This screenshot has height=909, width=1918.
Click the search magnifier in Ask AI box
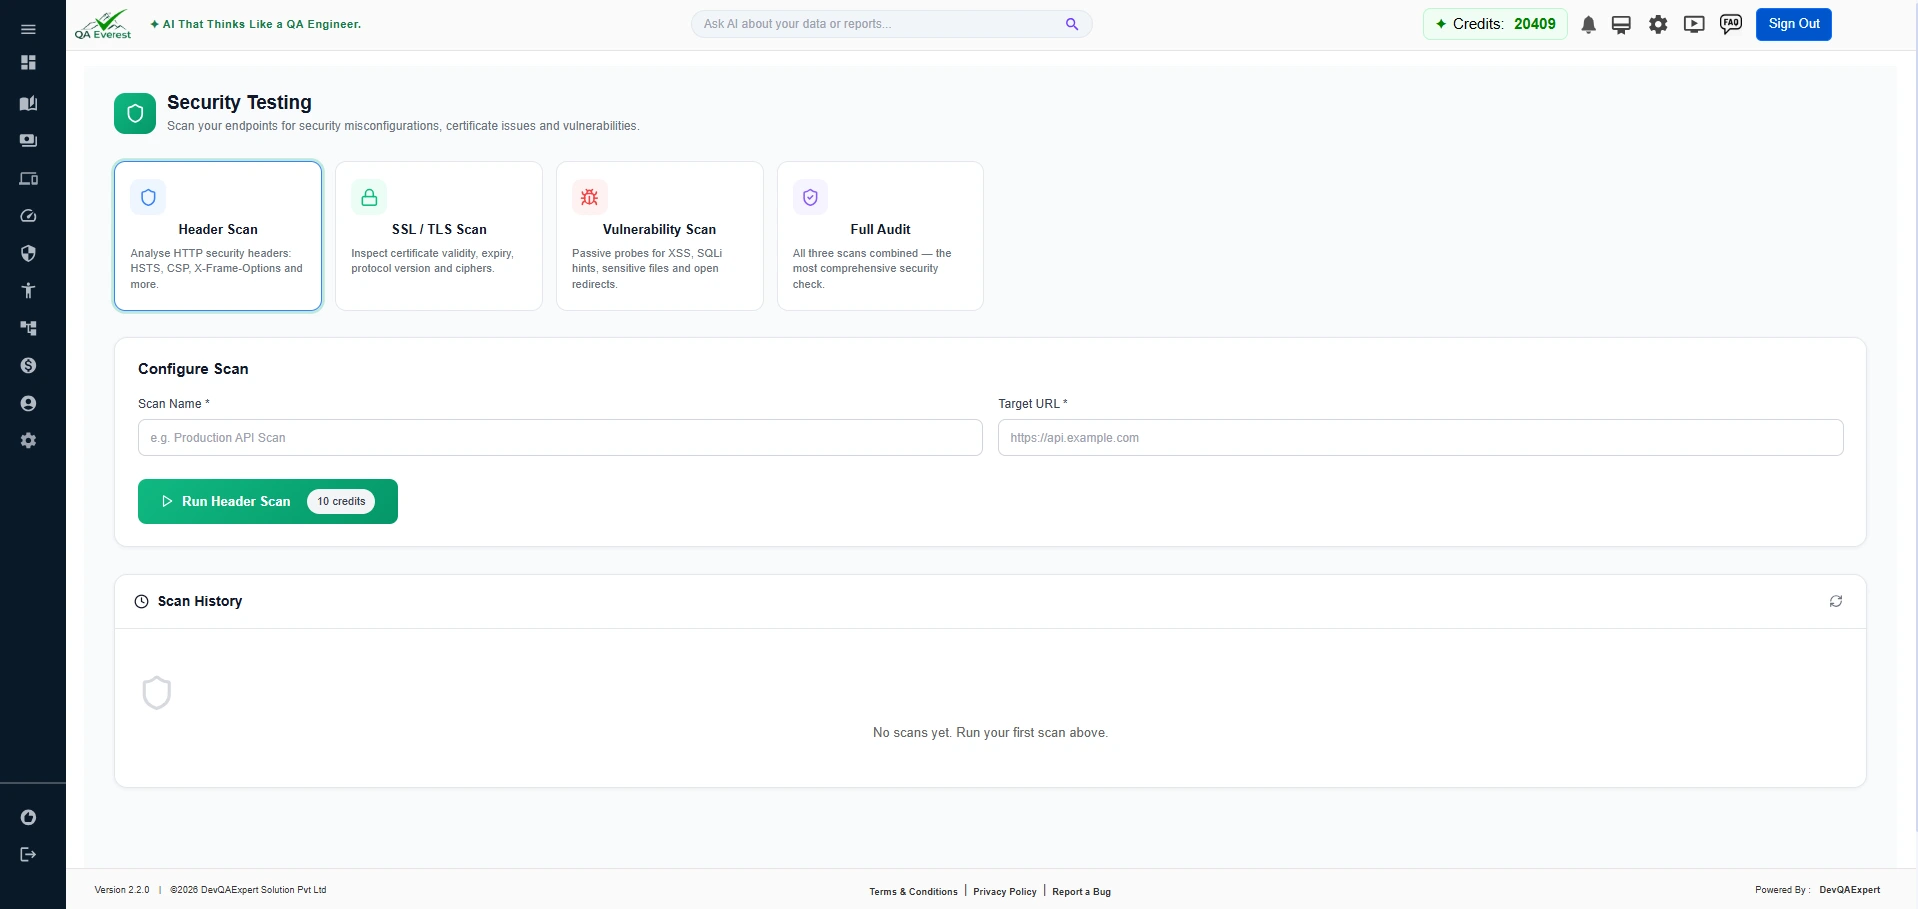tap(1072, 24)
